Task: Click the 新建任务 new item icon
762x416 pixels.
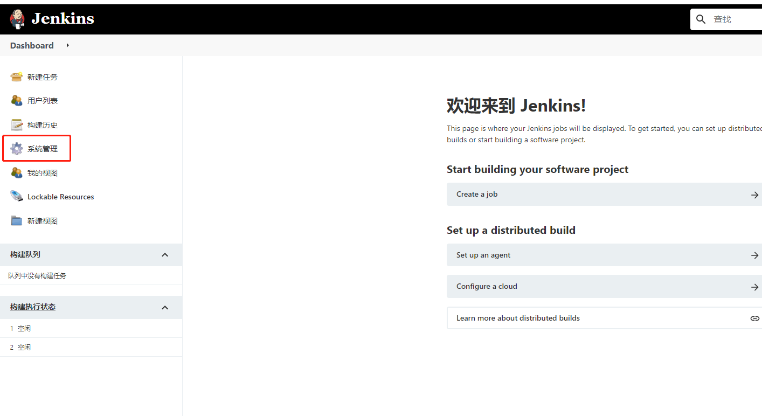Action: 17,76
